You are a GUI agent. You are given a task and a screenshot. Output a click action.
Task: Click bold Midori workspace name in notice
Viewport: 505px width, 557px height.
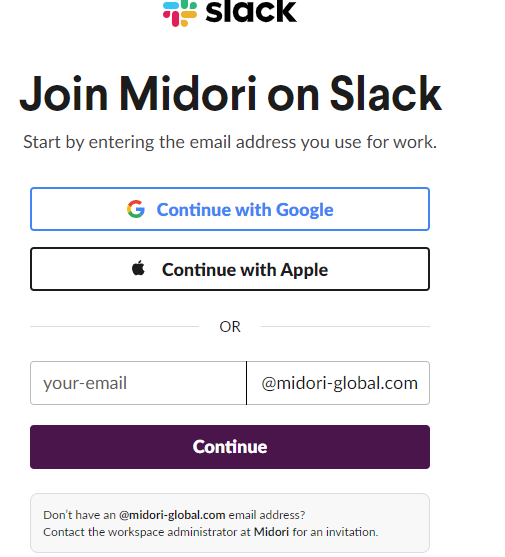pos(271,532)
